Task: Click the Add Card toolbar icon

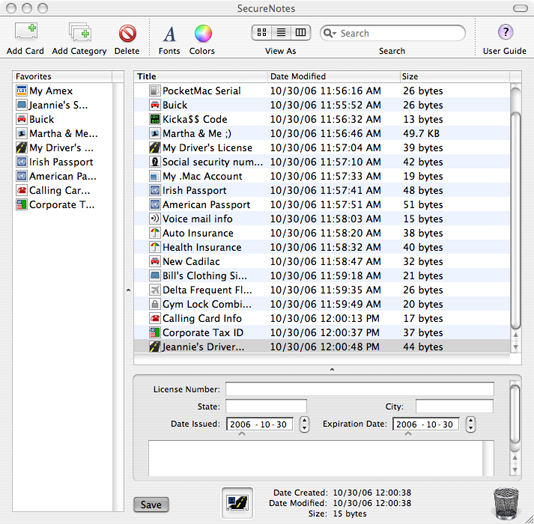Action: (26, 32)
